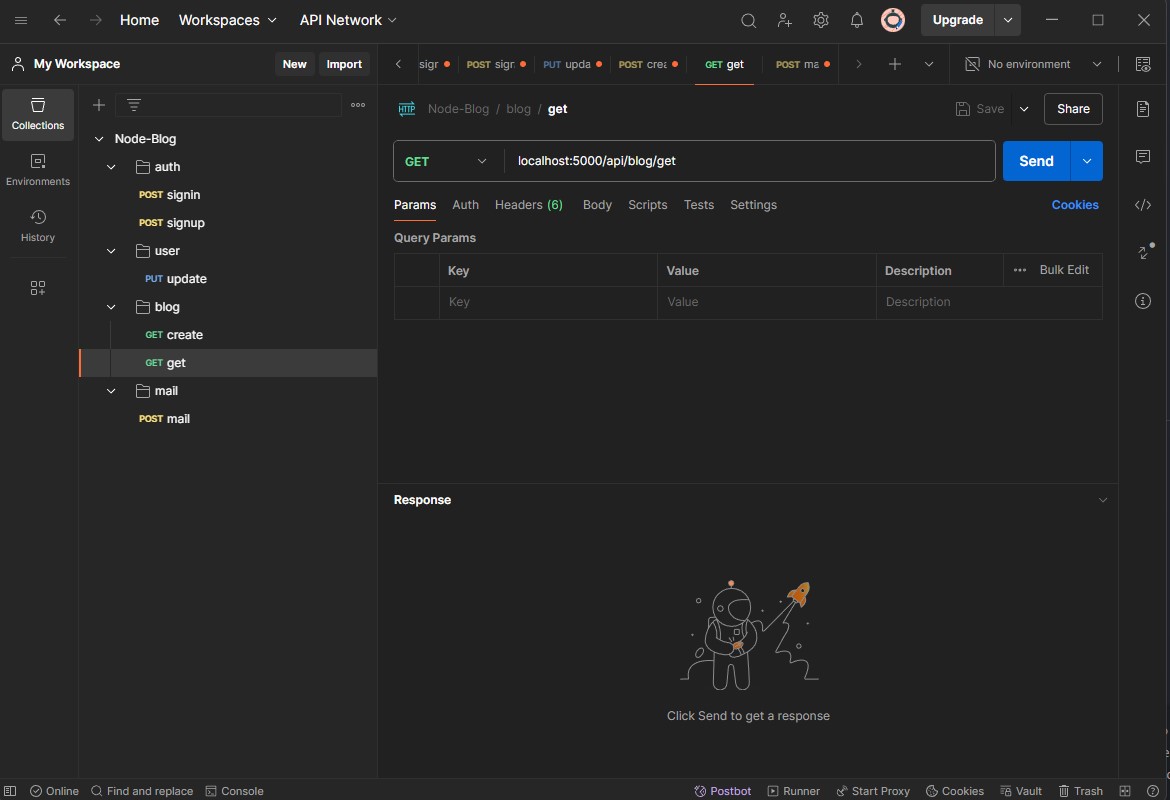Click the Import button
Screen dimensions: 1170x800
(x=344, y=64)
